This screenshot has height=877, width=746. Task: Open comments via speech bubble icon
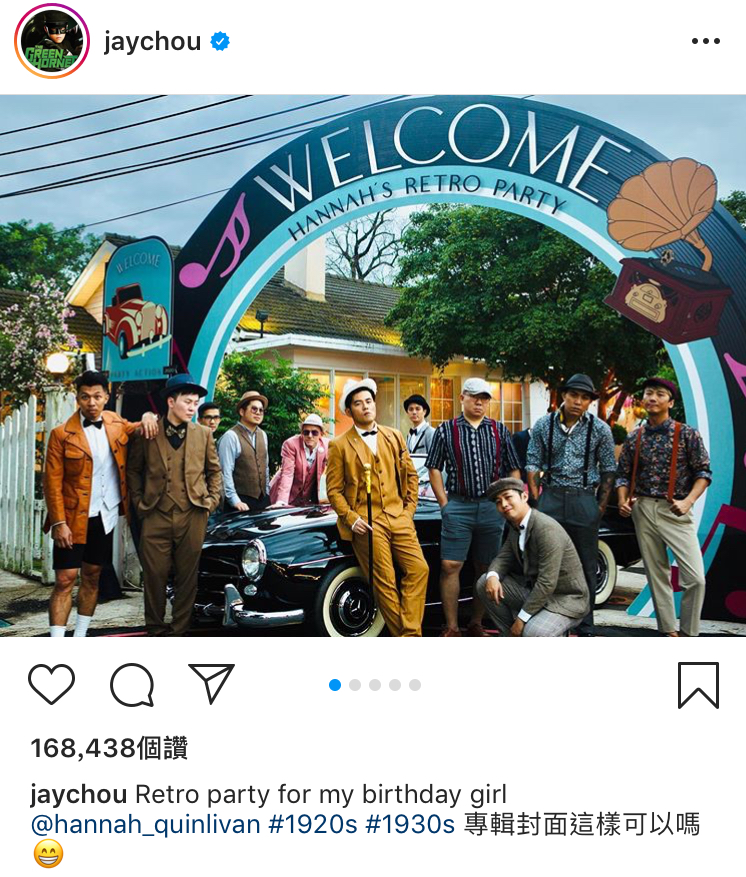[x=132, y=685]
